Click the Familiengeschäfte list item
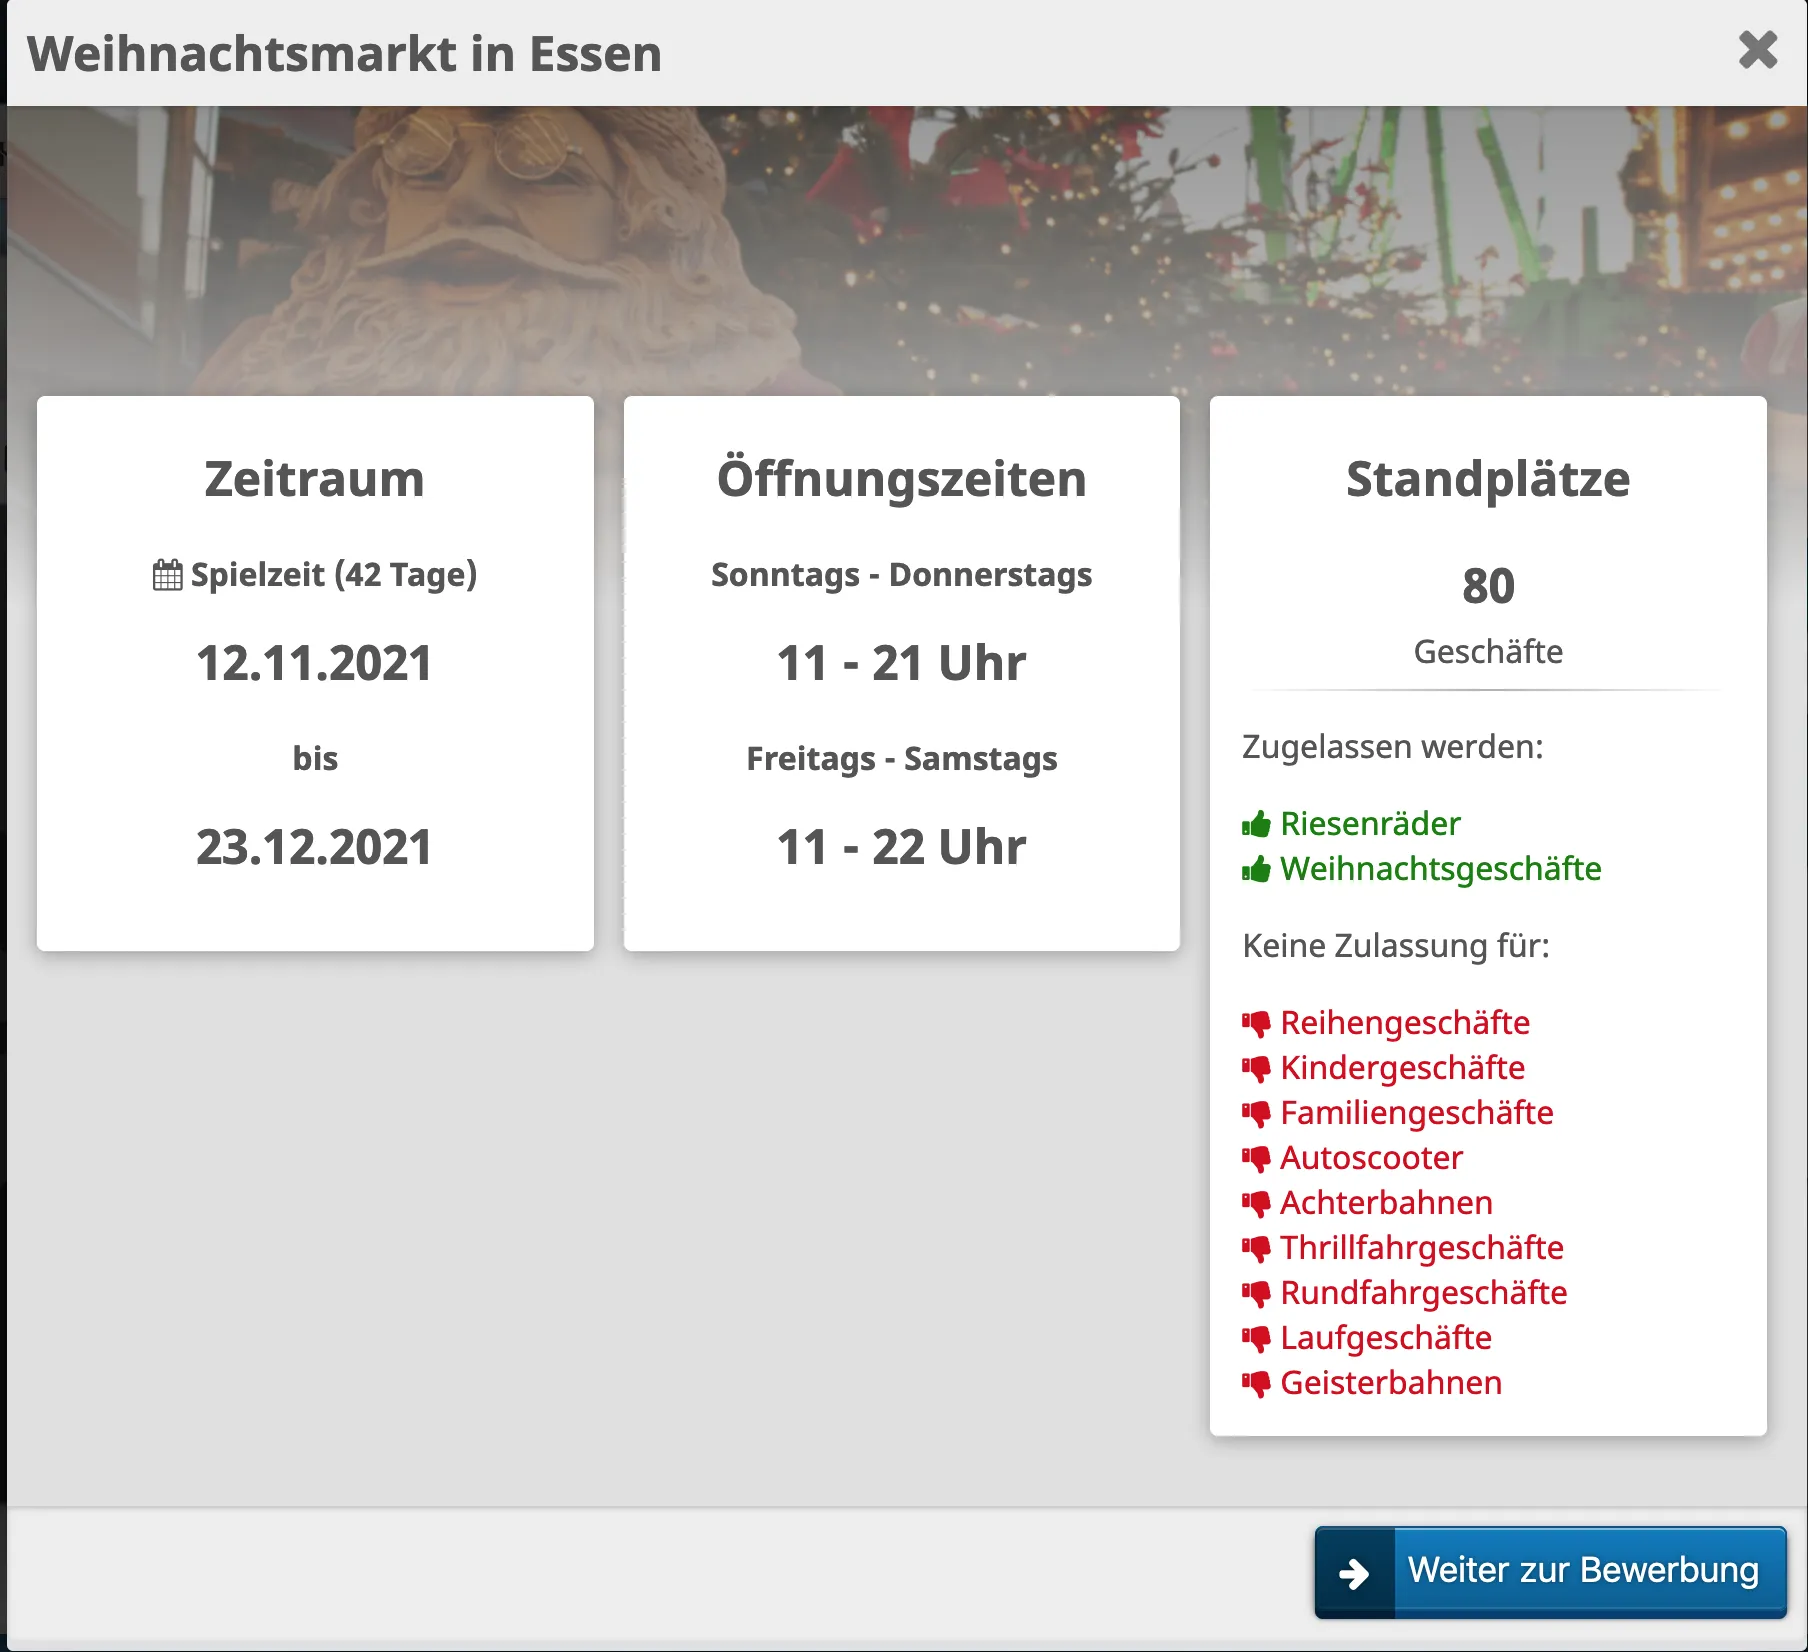Viewport: 1808px width, 1652px height. coord(1416,1113)
